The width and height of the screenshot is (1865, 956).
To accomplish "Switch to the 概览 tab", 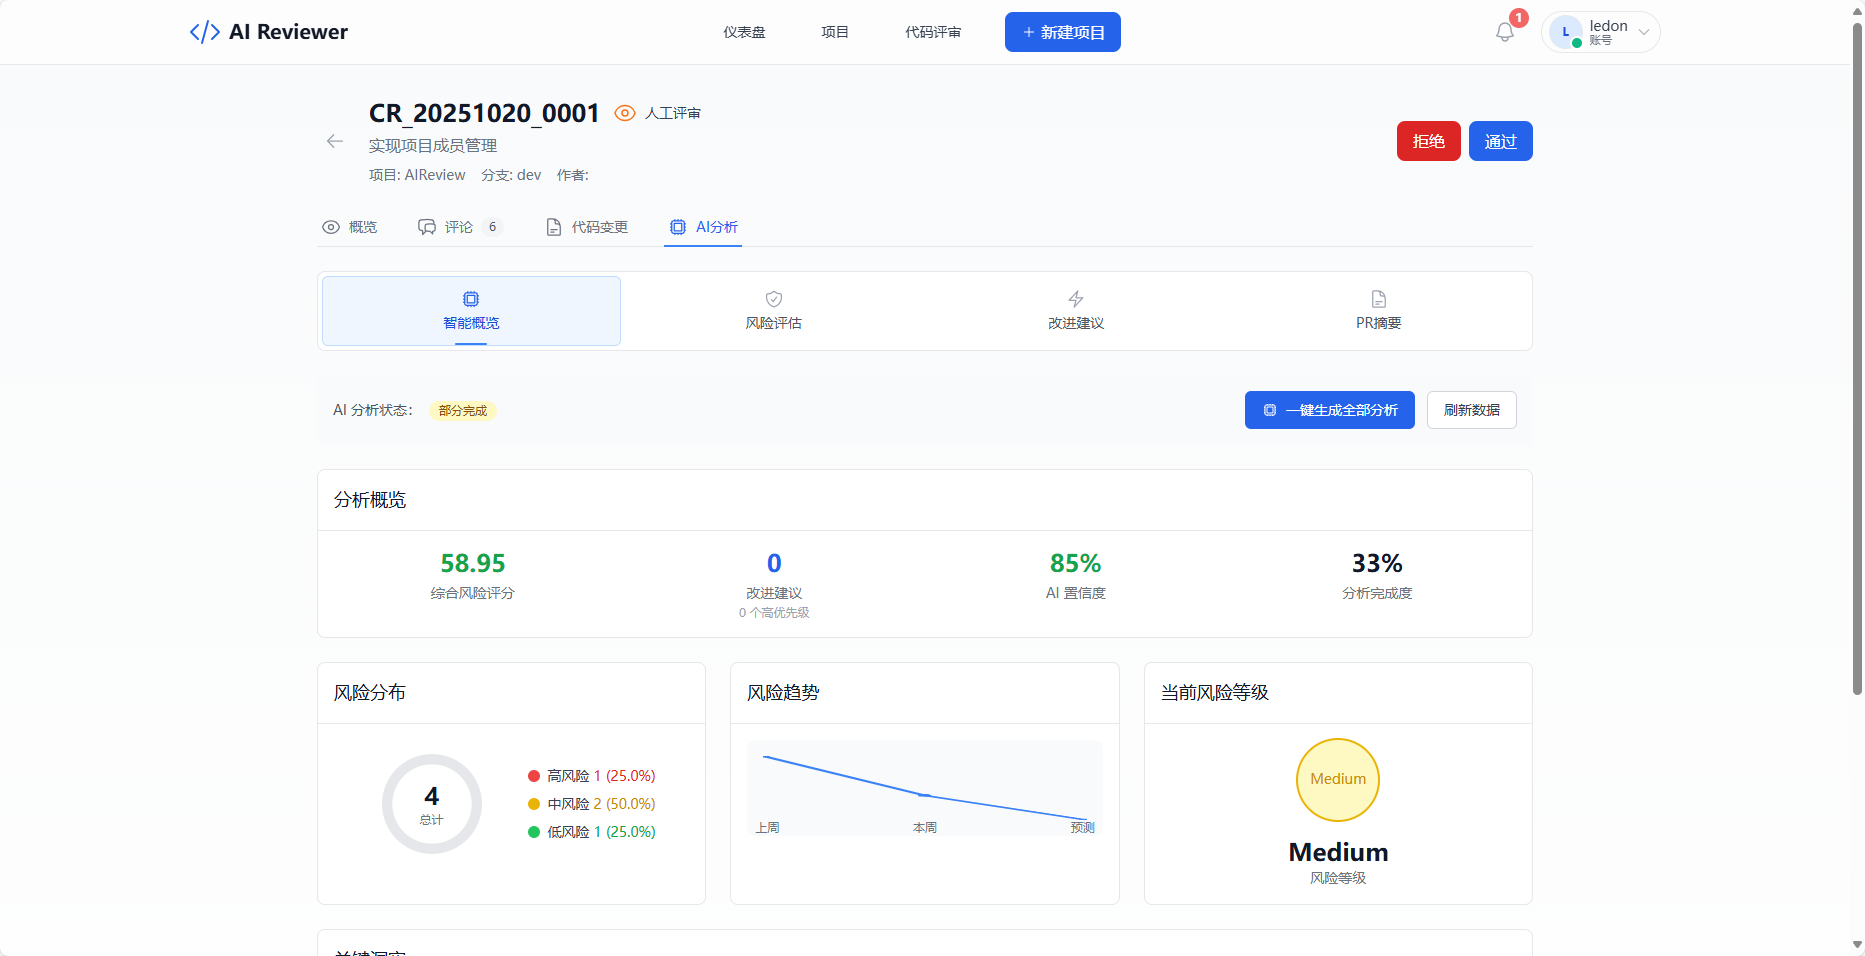I will 350,227.
